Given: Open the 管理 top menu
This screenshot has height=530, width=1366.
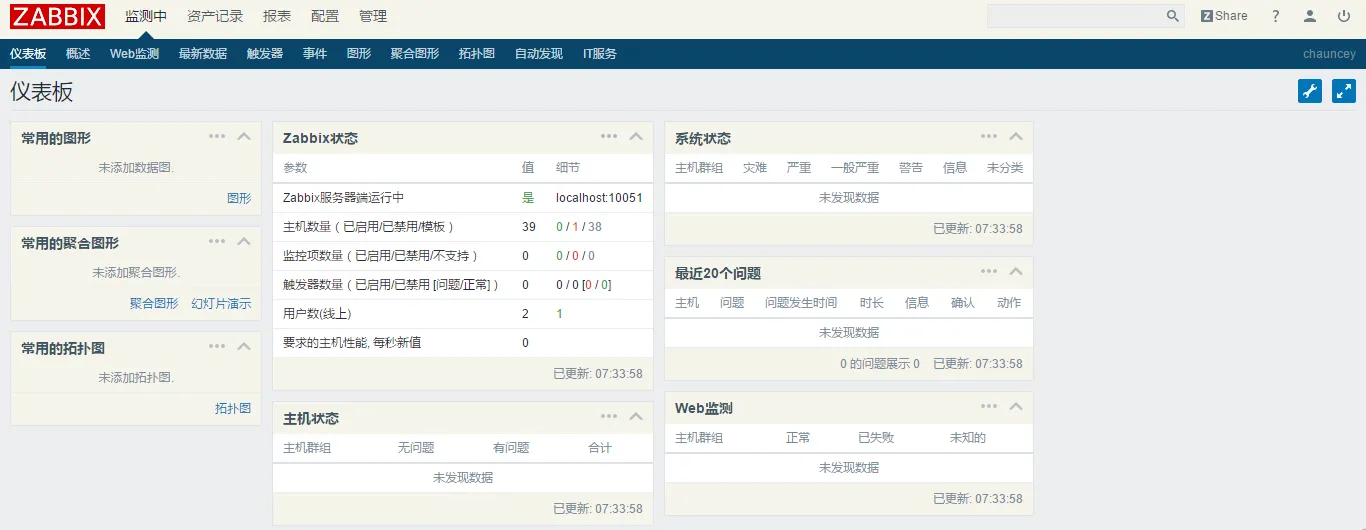Looking at the screenshot, I should point(373,16).
